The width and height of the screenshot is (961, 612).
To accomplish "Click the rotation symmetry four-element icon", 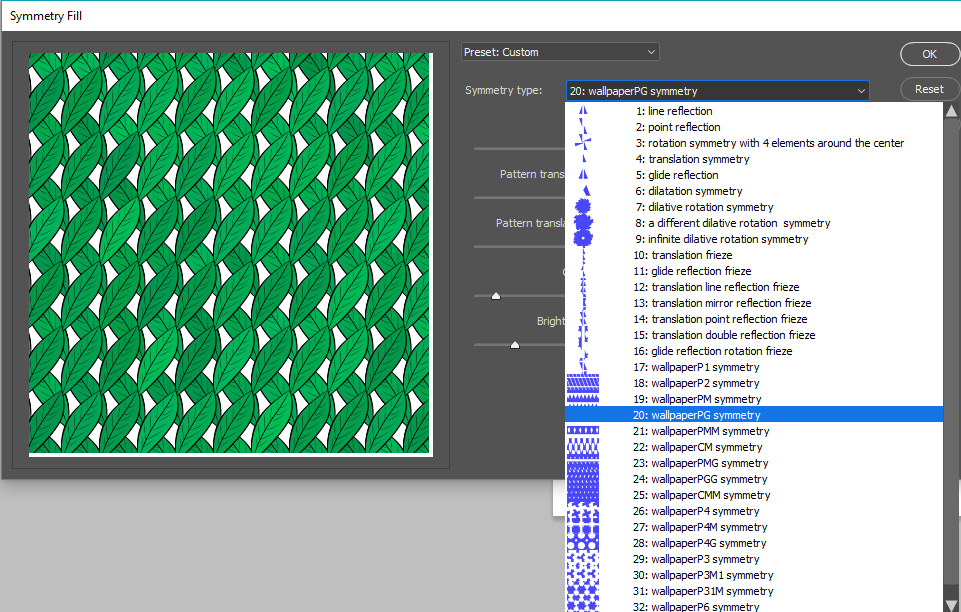I will pos(582,143).
